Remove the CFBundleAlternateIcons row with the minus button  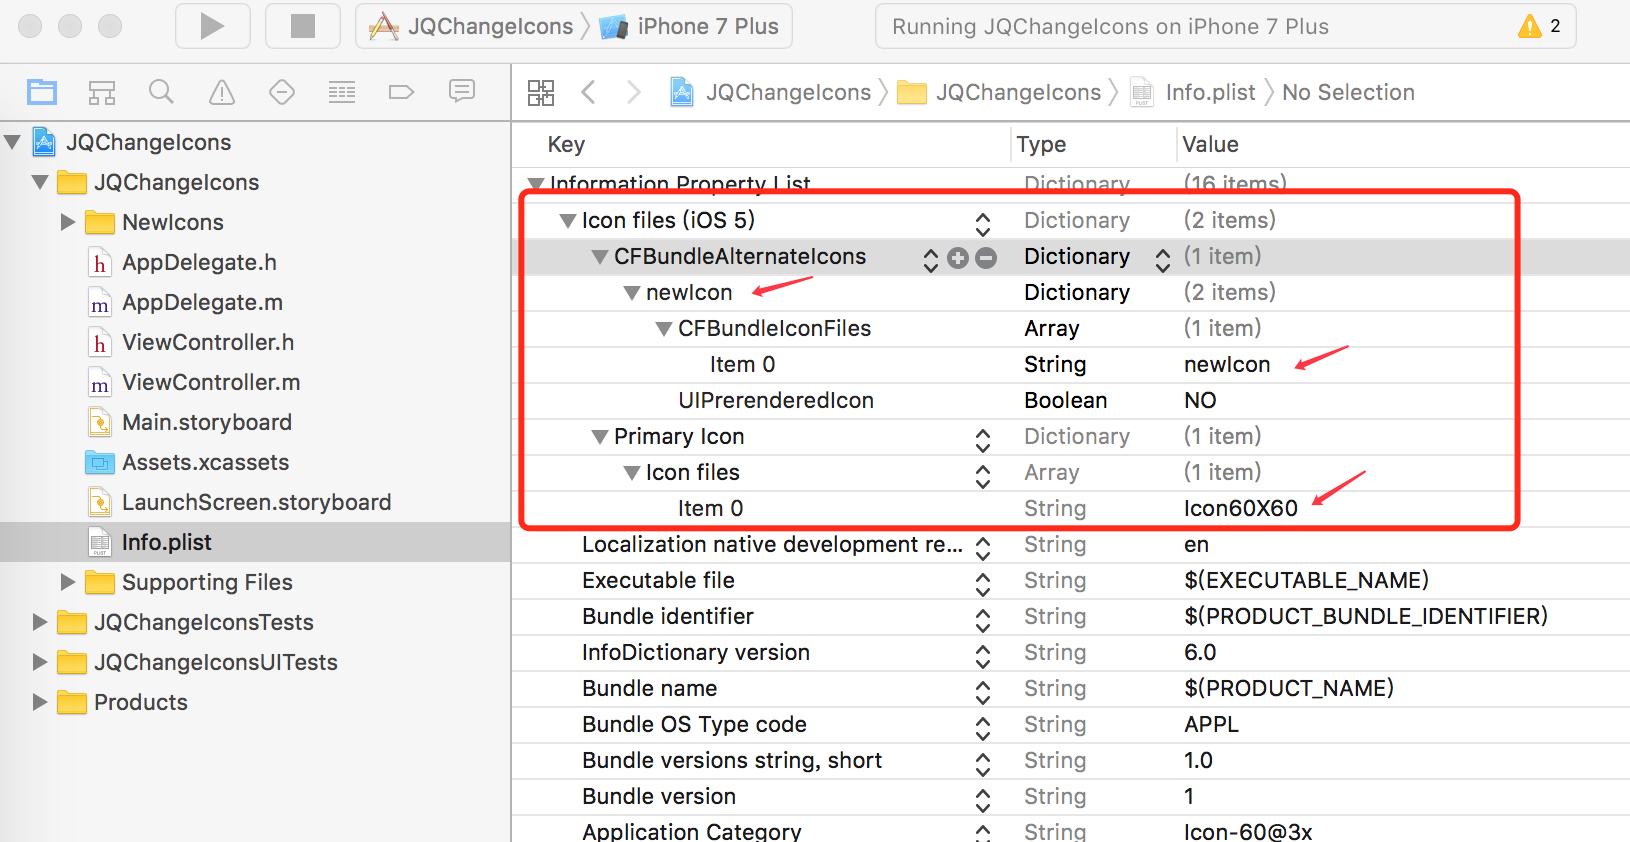coord(986,258)
